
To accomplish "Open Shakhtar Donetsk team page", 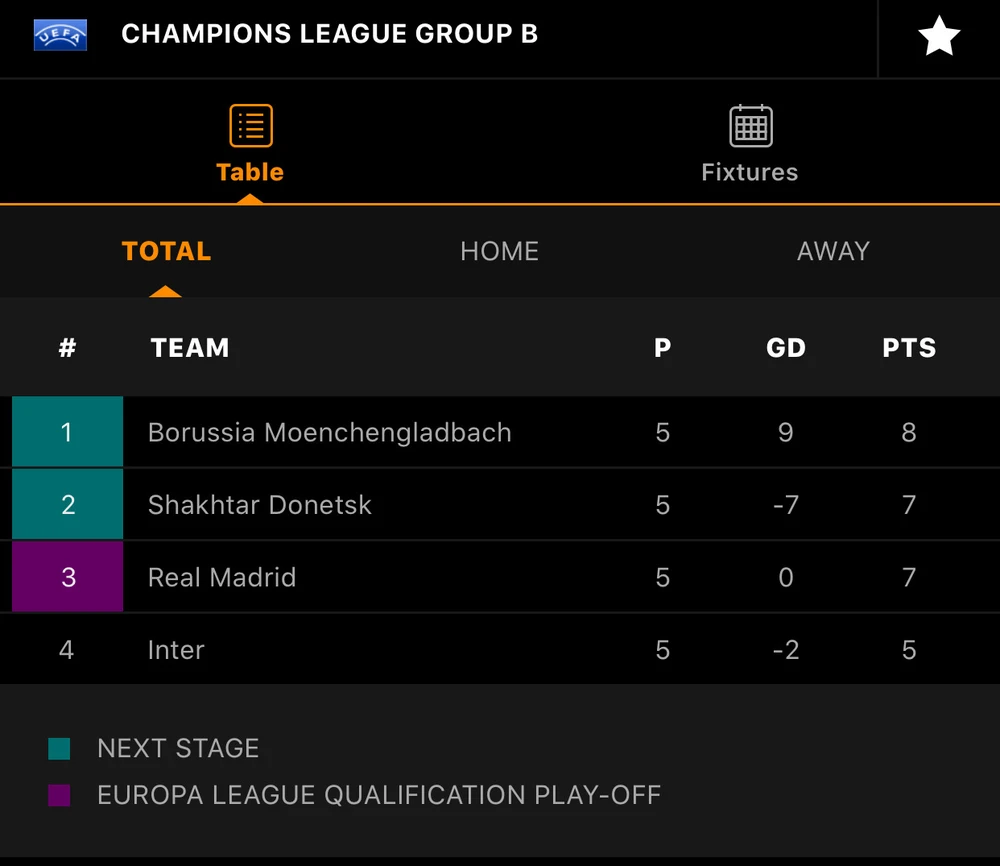I will click(260, 505).
